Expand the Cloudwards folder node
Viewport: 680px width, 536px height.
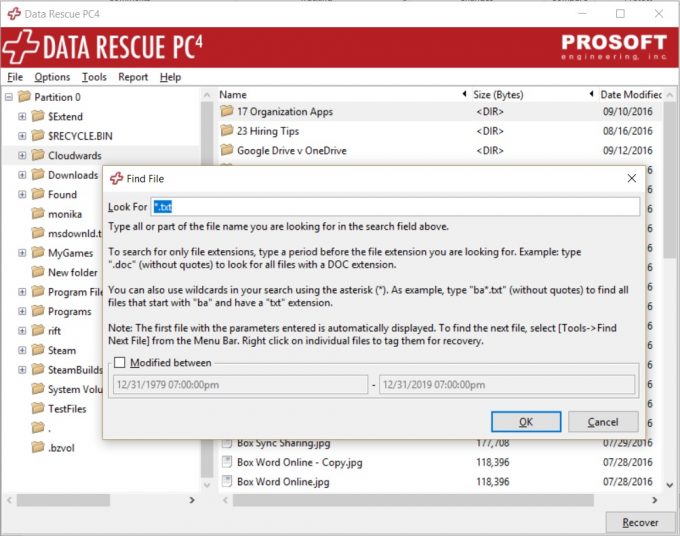pos(22,155)
